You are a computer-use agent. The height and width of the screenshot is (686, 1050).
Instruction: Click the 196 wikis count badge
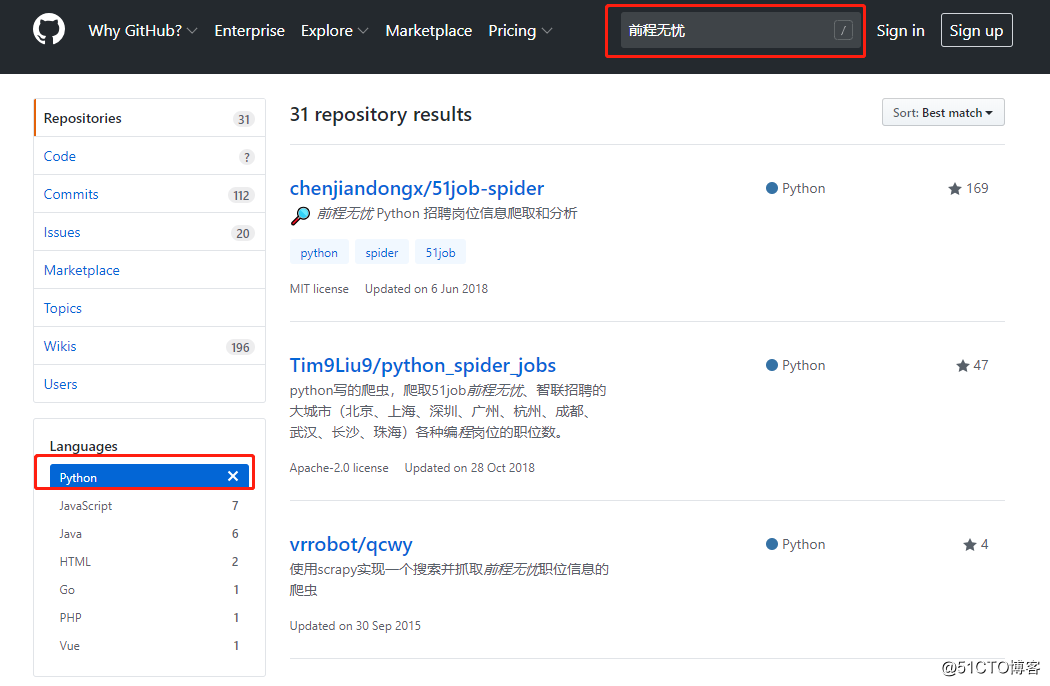coord(240,347)
